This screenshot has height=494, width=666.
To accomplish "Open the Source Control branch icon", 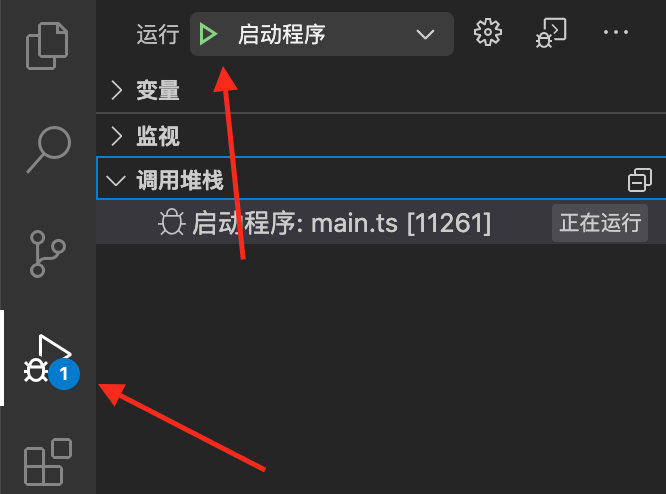I will click(x=47, y=254).
